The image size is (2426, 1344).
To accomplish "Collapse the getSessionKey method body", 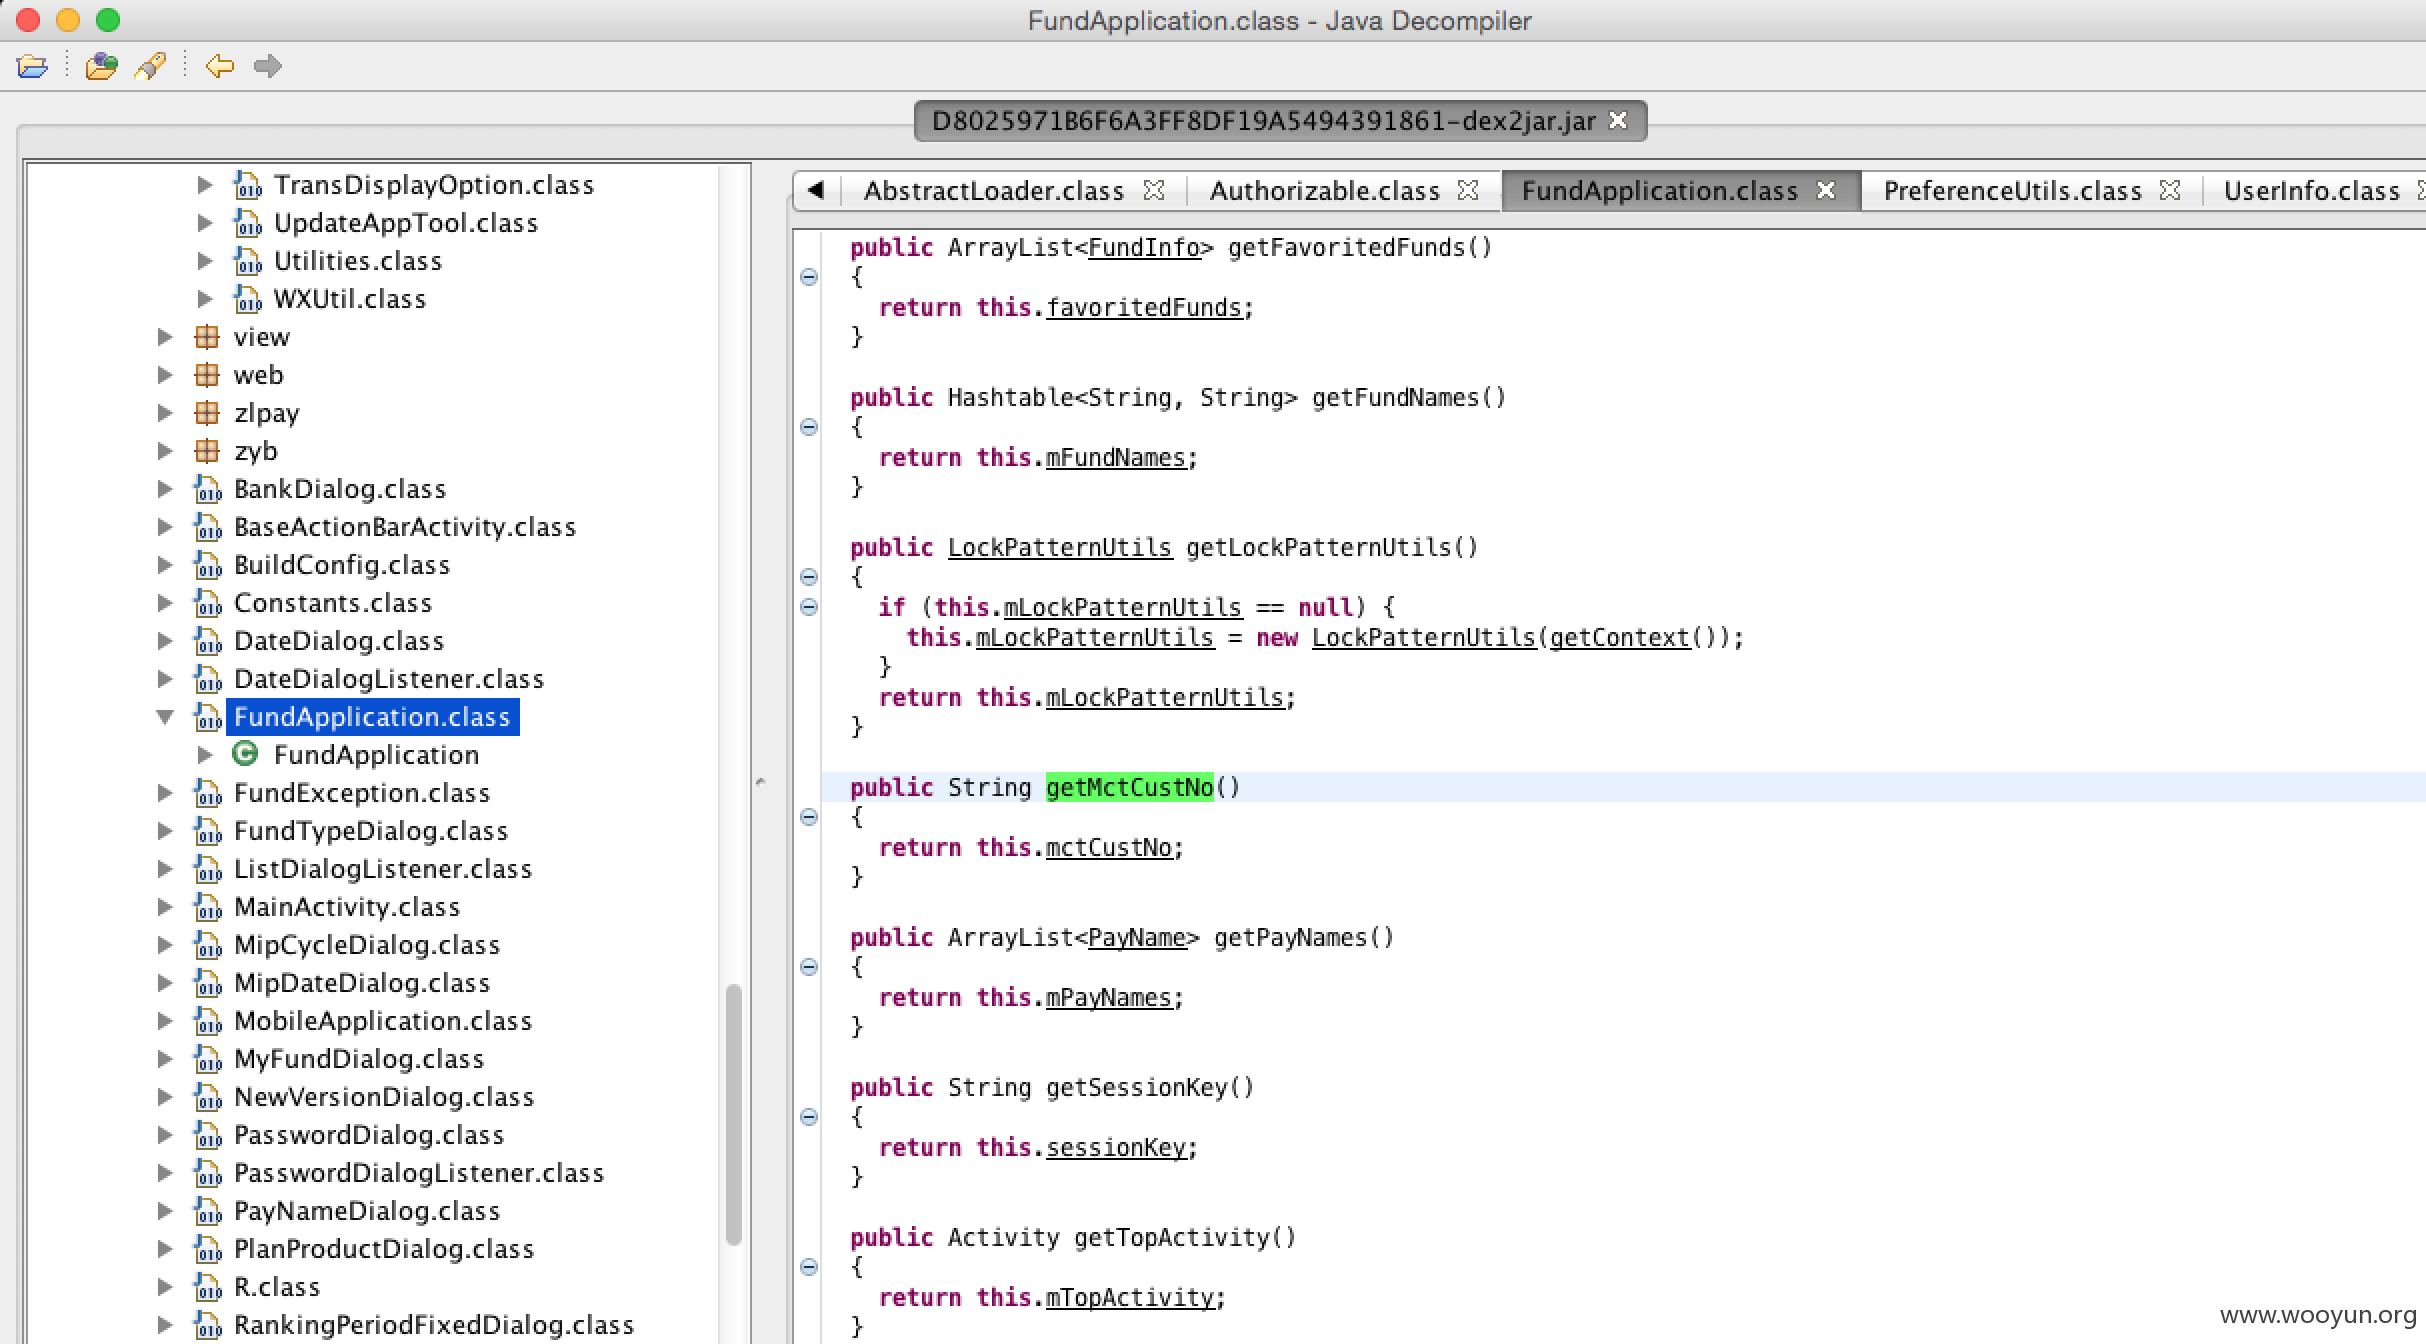I will point(809,1117).
